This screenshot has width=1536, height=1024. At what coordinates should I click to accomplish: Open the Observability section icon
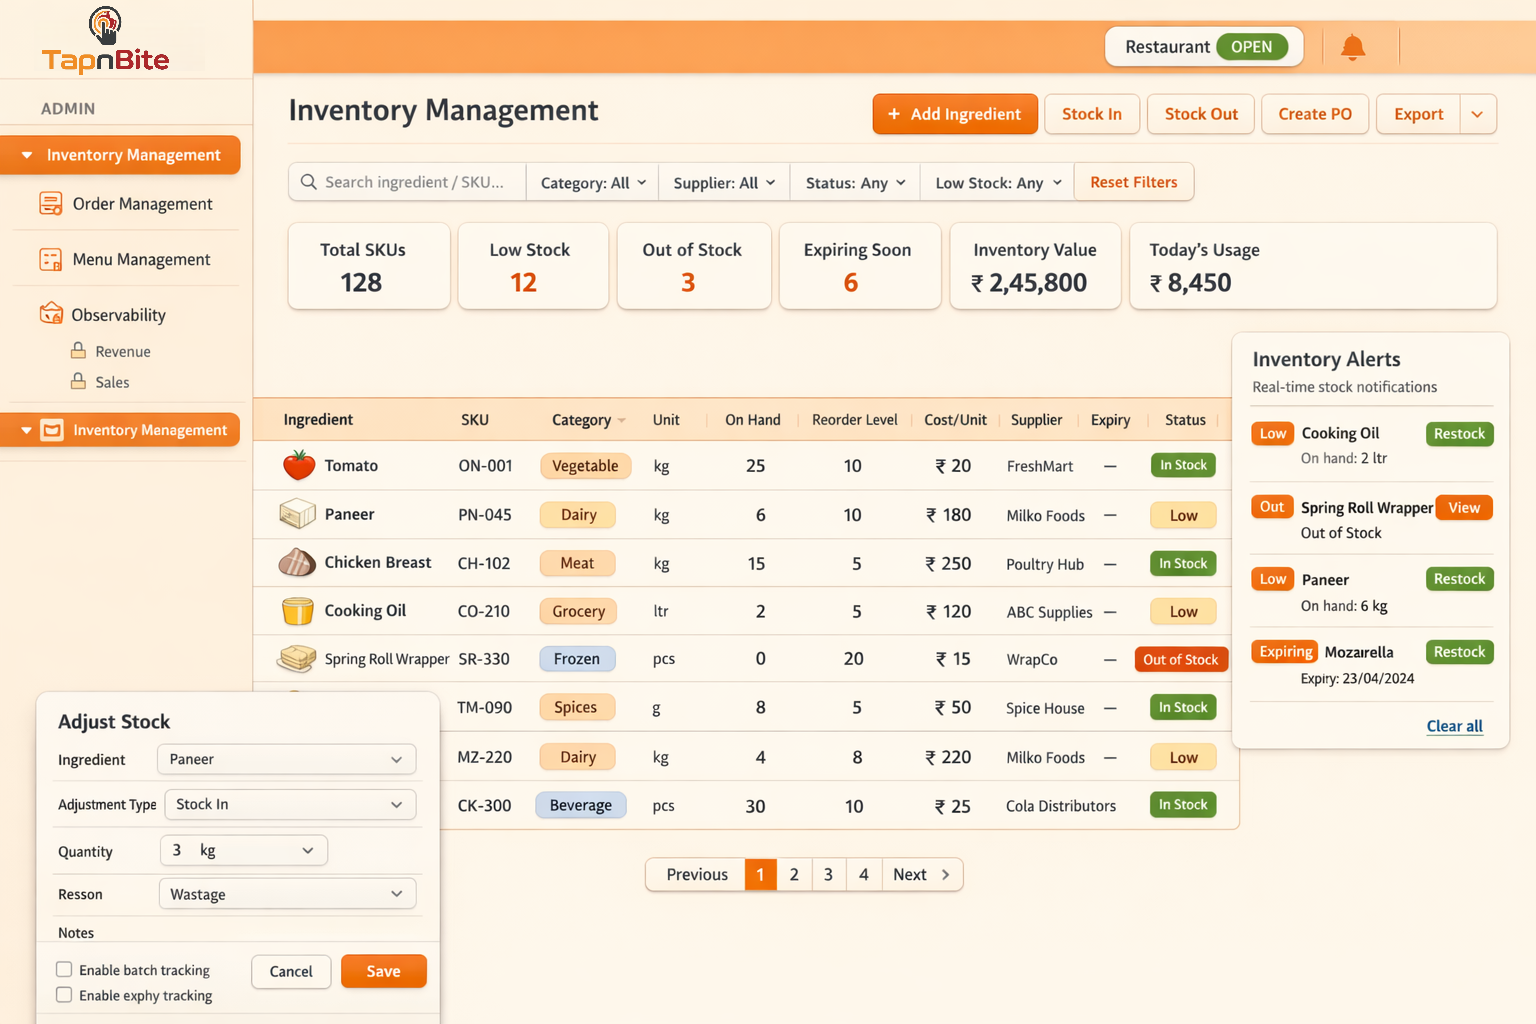pos(51,313)
